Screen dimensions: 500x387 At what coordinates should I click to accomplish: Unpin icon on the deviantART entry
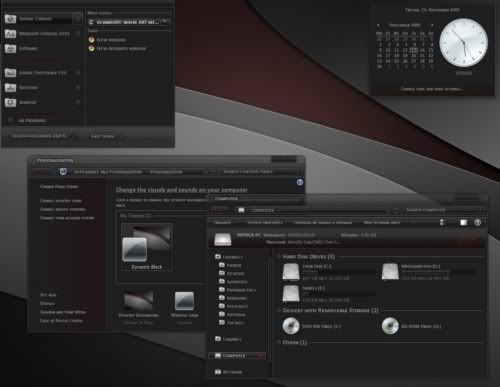(x=165, y=22)
